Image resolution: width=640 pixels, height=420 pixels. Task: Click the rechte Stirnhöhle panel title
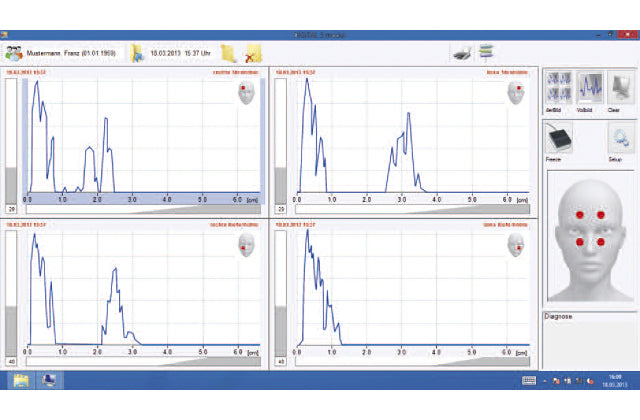pos(236,72)
